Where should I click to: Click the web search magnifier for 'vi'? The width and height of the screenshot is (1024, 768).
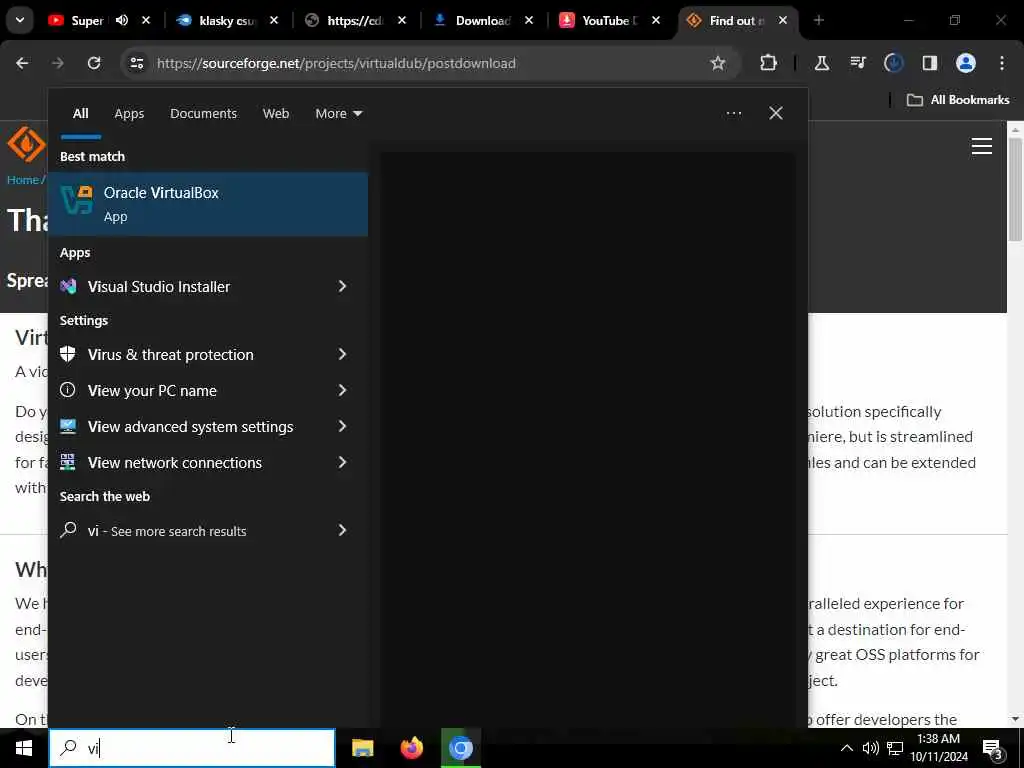point(68,530)
